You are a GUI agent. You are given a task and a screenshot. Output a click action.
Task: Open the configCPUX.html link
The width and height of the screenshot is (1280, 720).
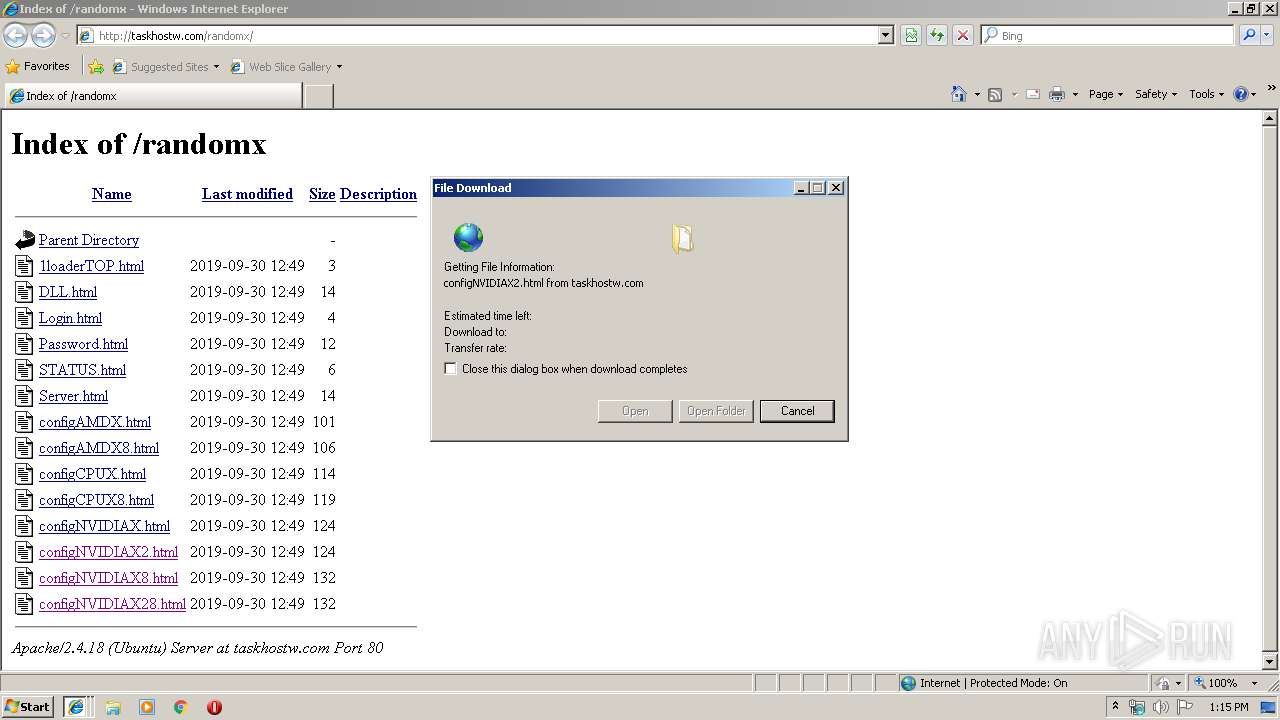click(x=92, y=474)
